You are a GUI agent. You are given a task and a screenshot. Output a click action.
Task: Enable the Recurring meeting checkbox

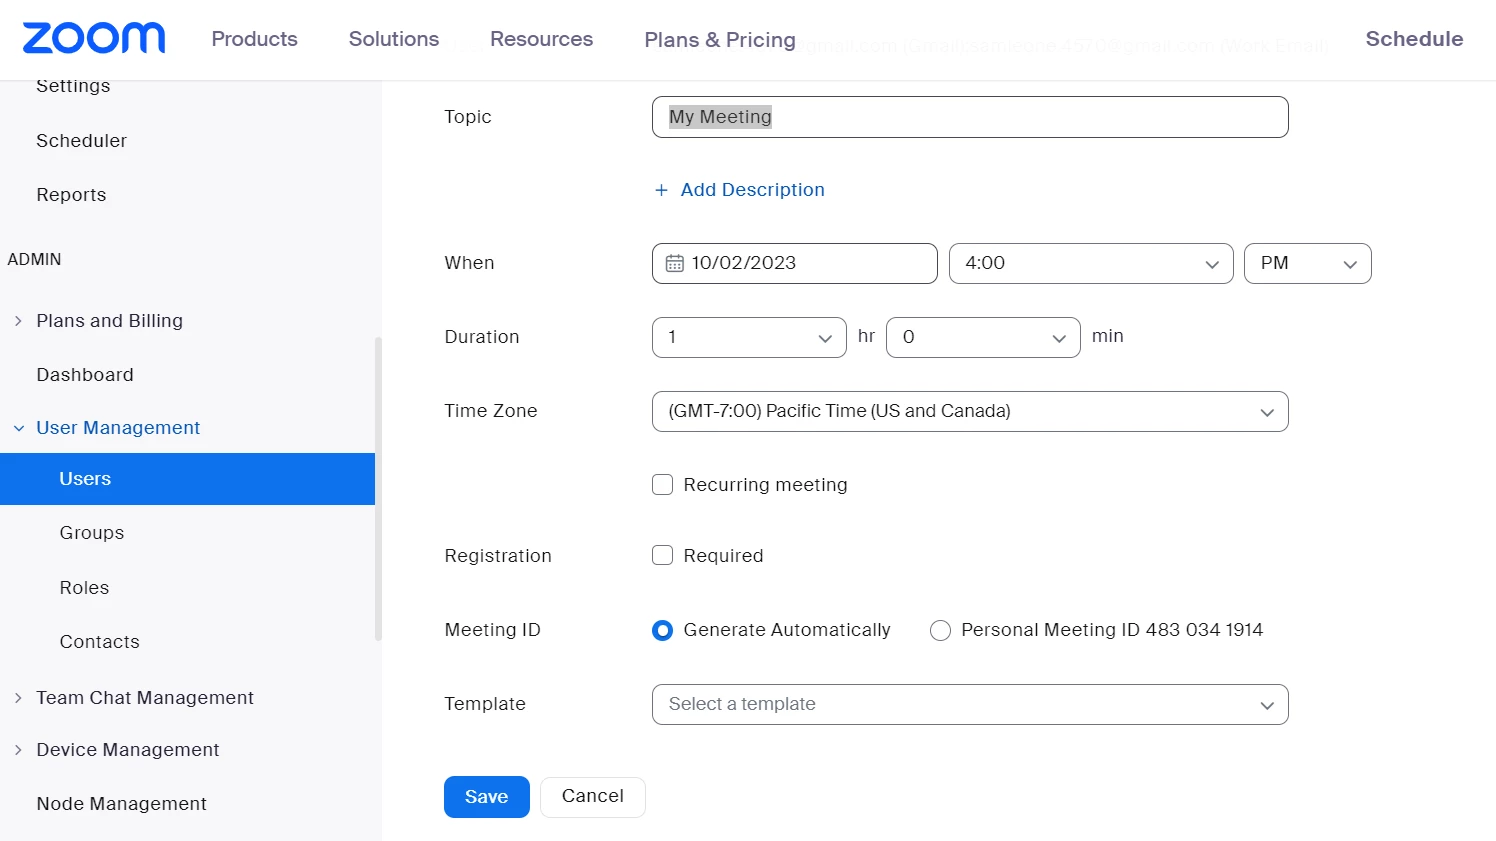(662, 485)
